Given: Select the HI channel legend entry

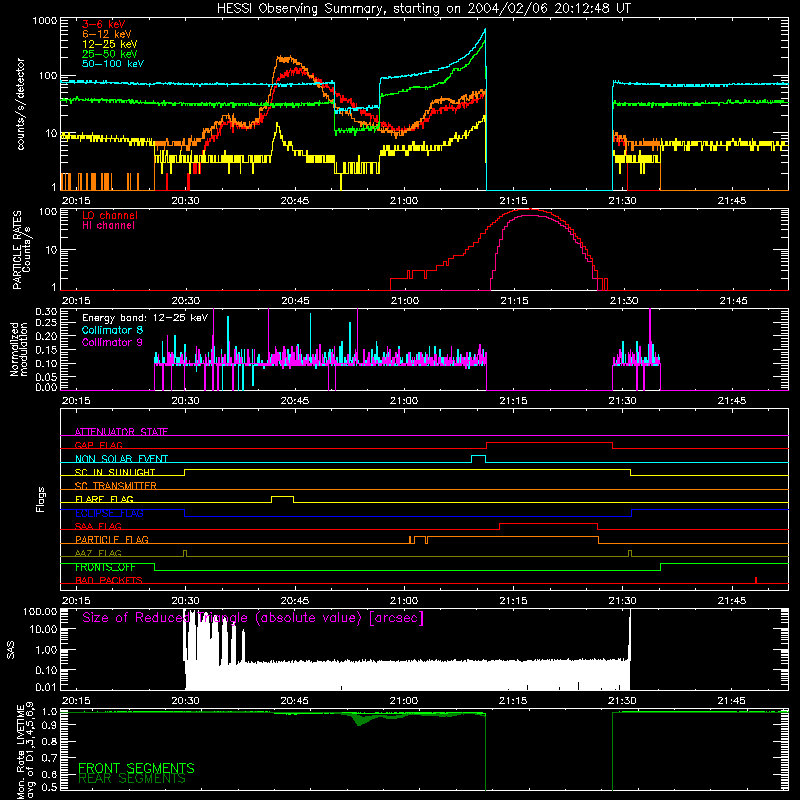Looking at the screenshot, I should 108,225.
